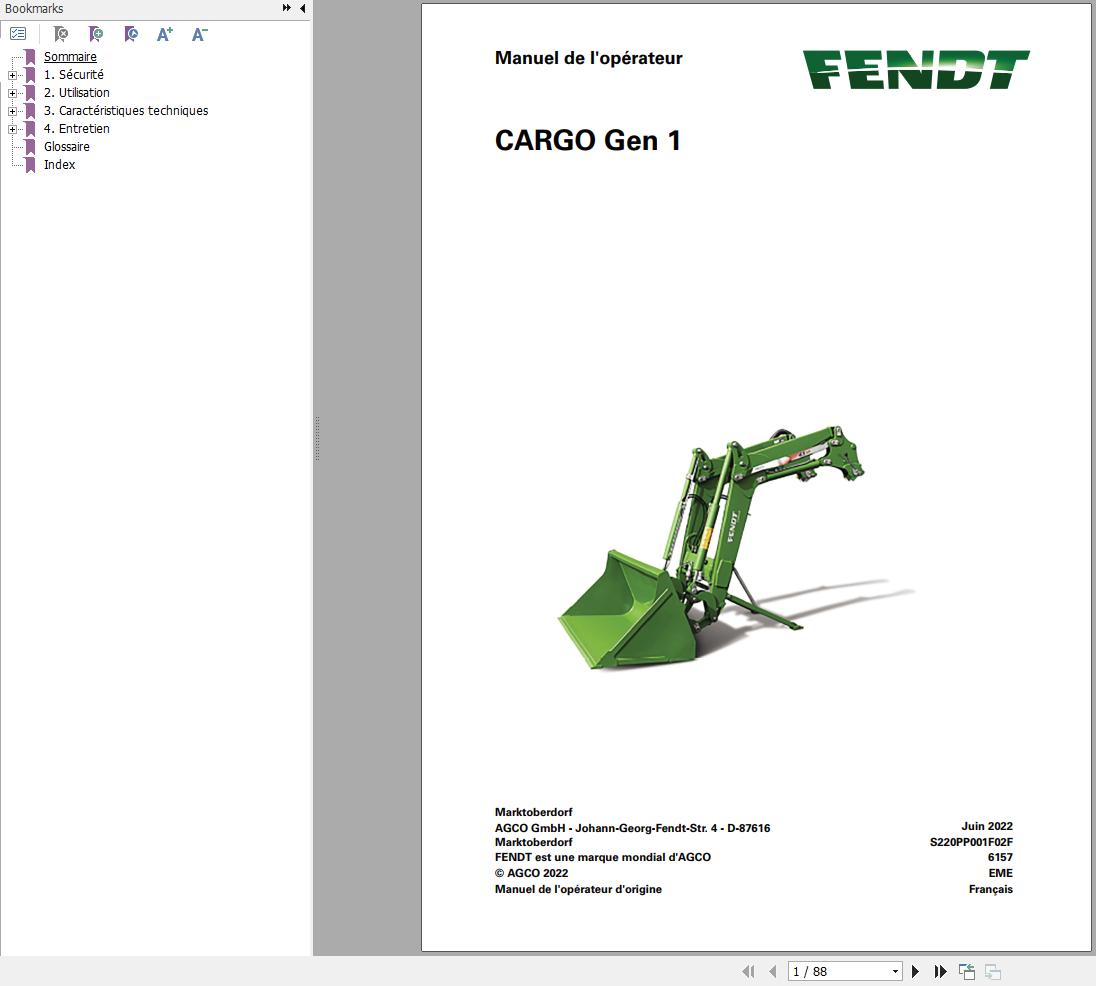The image size is (1096, 986).
Task: Click the FENDT logo on the page
Action: coord(916,69)
